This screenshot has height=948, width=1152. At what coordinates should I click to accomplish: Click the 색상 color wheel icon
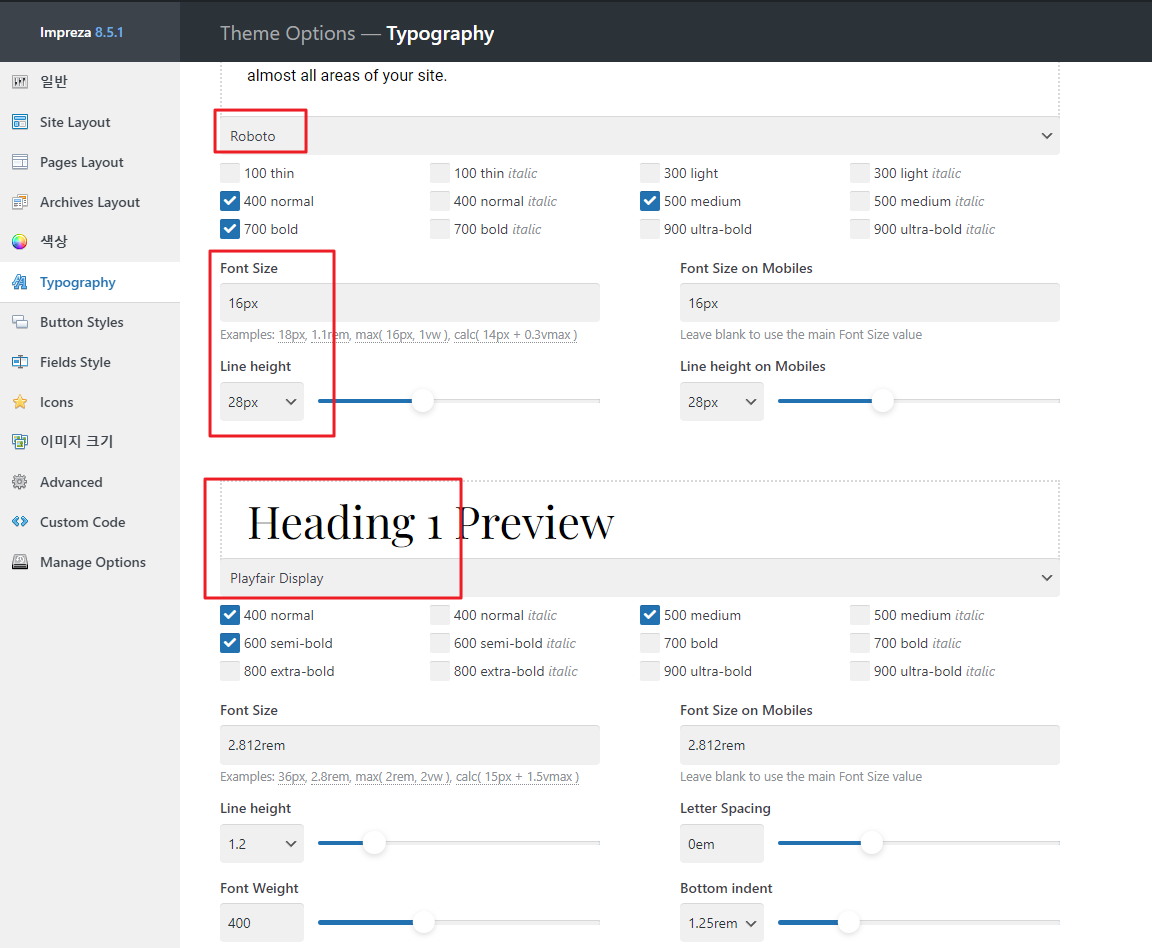click(20, 241)
